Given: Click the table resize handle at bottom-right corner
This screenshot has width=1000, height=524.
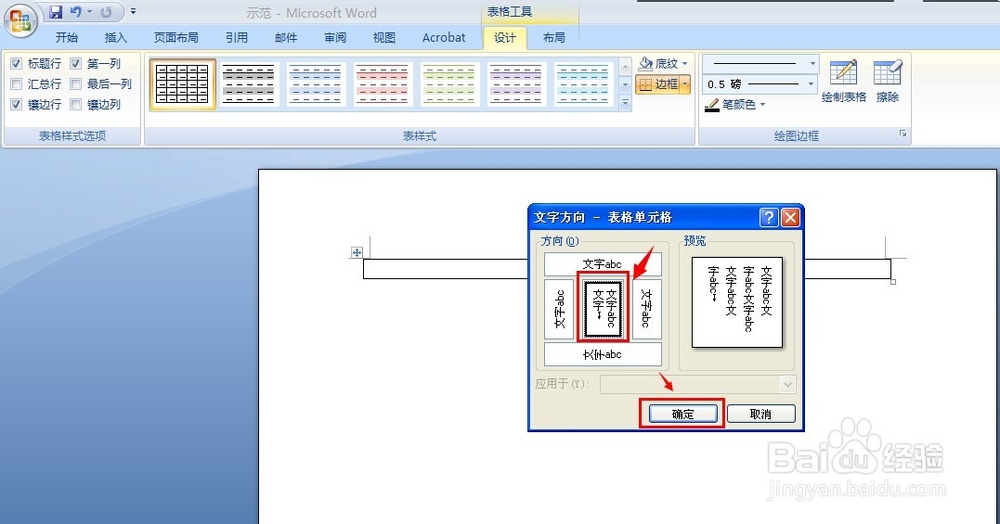Looking at the screenshot, I should (893, 281).
